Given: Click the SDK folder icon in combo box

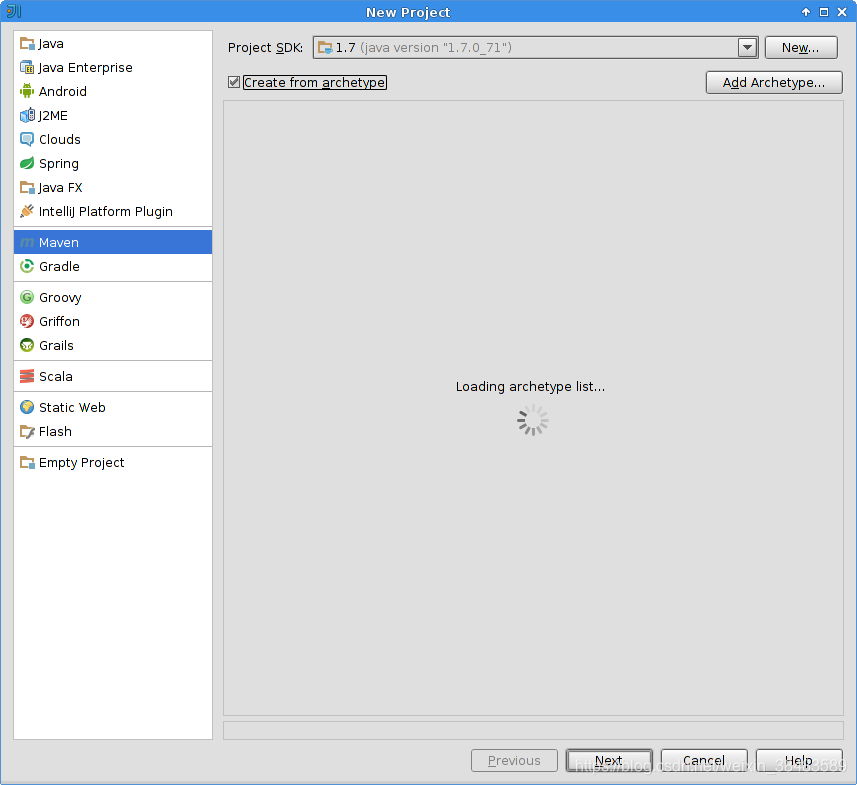Looking at the screenshot, I should [325, 48].
